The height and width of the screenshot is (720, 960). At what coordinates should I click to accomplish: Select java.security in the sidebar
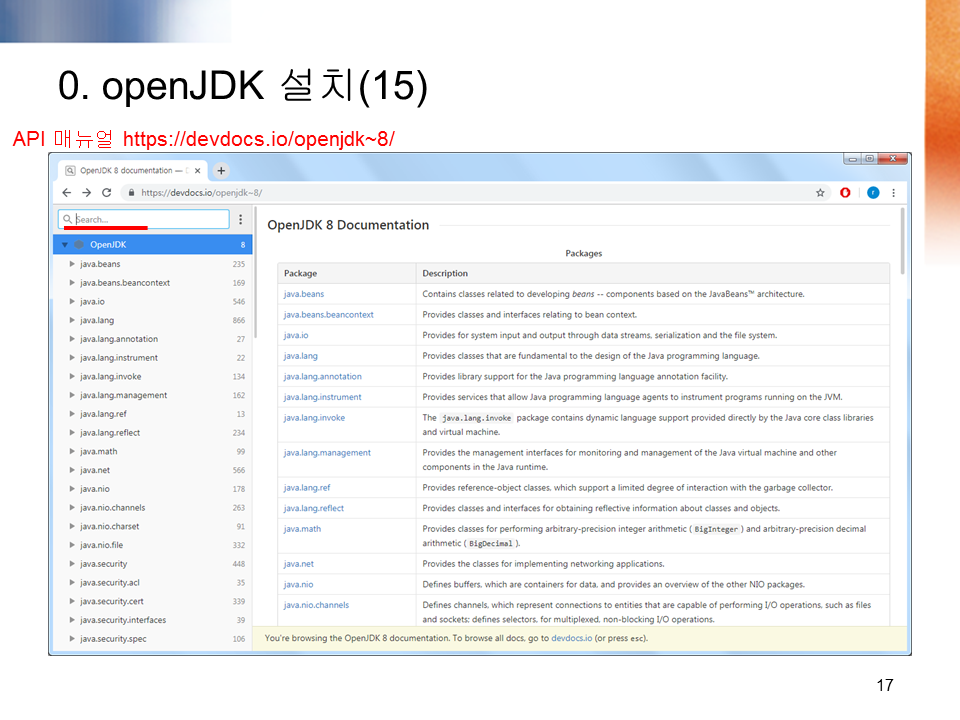coord(153,564)
